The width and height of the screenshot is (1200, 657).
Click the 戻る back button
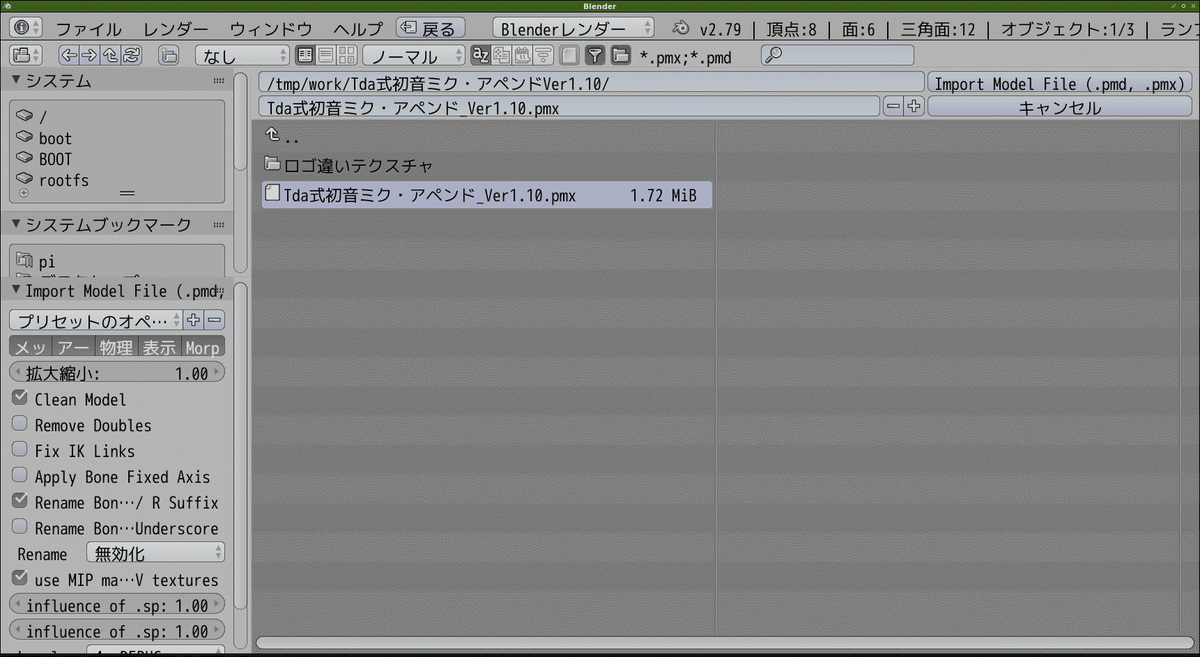pos(430,29)
